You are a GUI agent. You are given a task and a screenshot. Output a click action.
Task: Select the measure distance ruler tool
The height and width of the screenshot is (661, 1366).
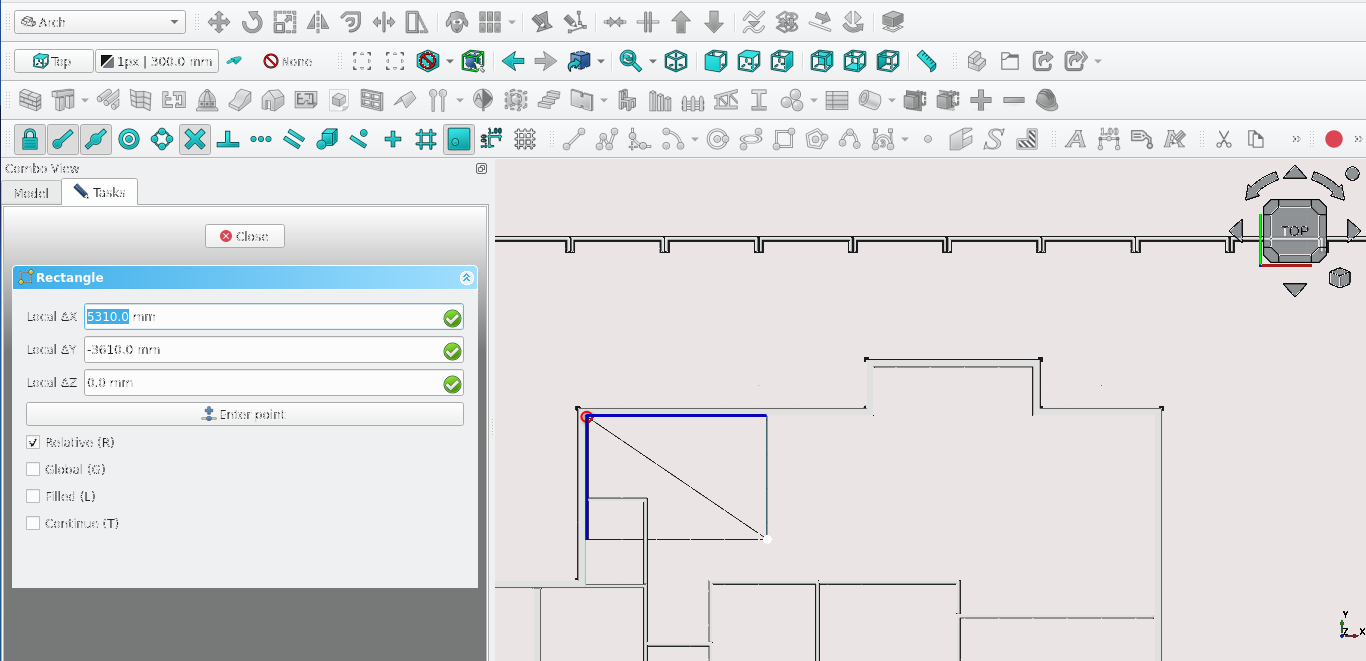pos(926,61)
